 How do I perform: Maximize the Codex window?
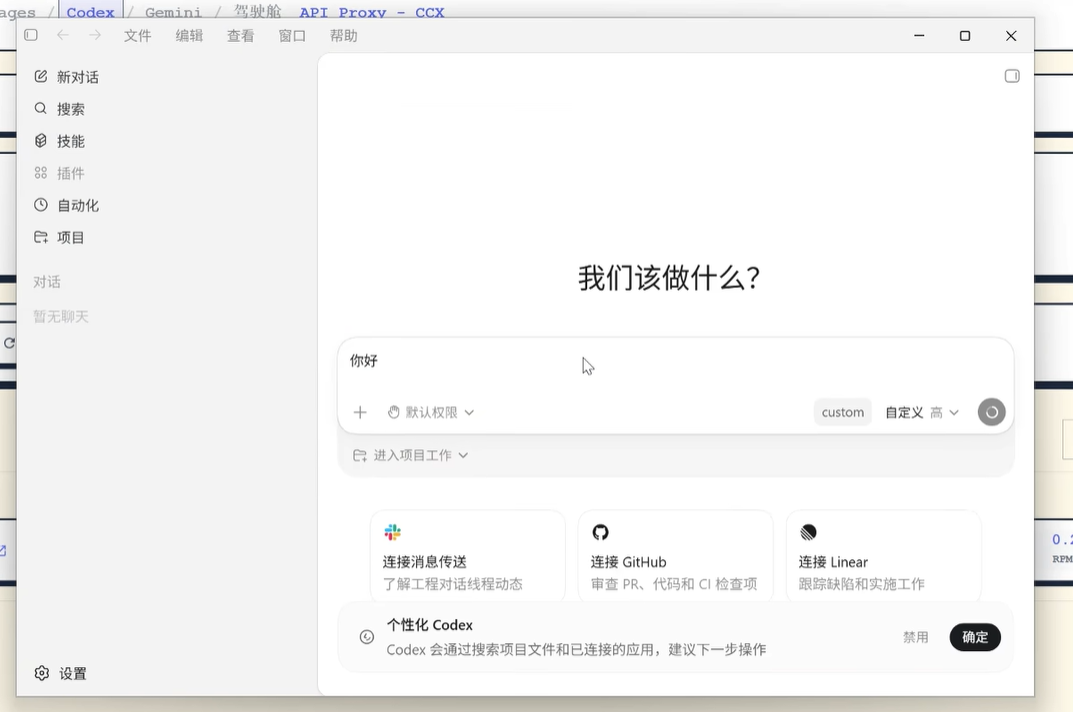point(965,36)
